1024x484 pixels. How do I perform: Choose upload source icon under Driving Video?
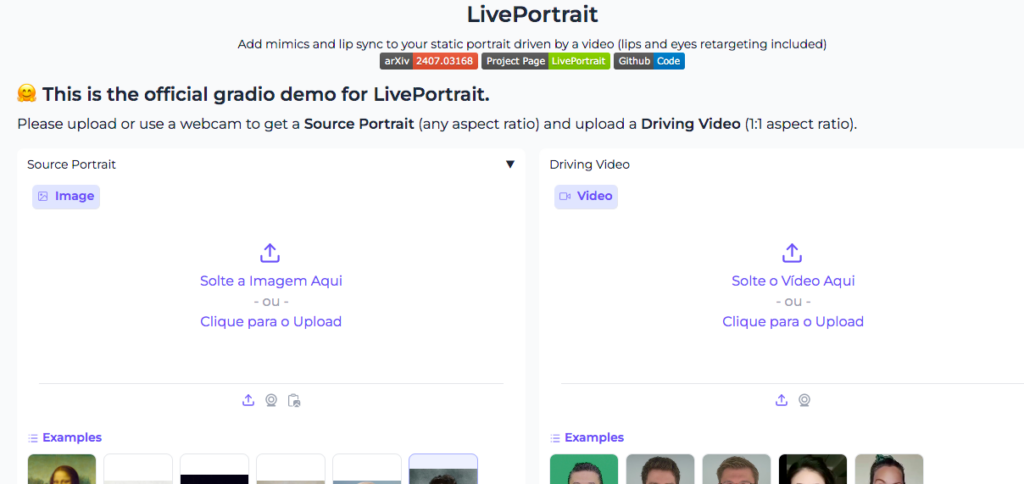[781, 400]
